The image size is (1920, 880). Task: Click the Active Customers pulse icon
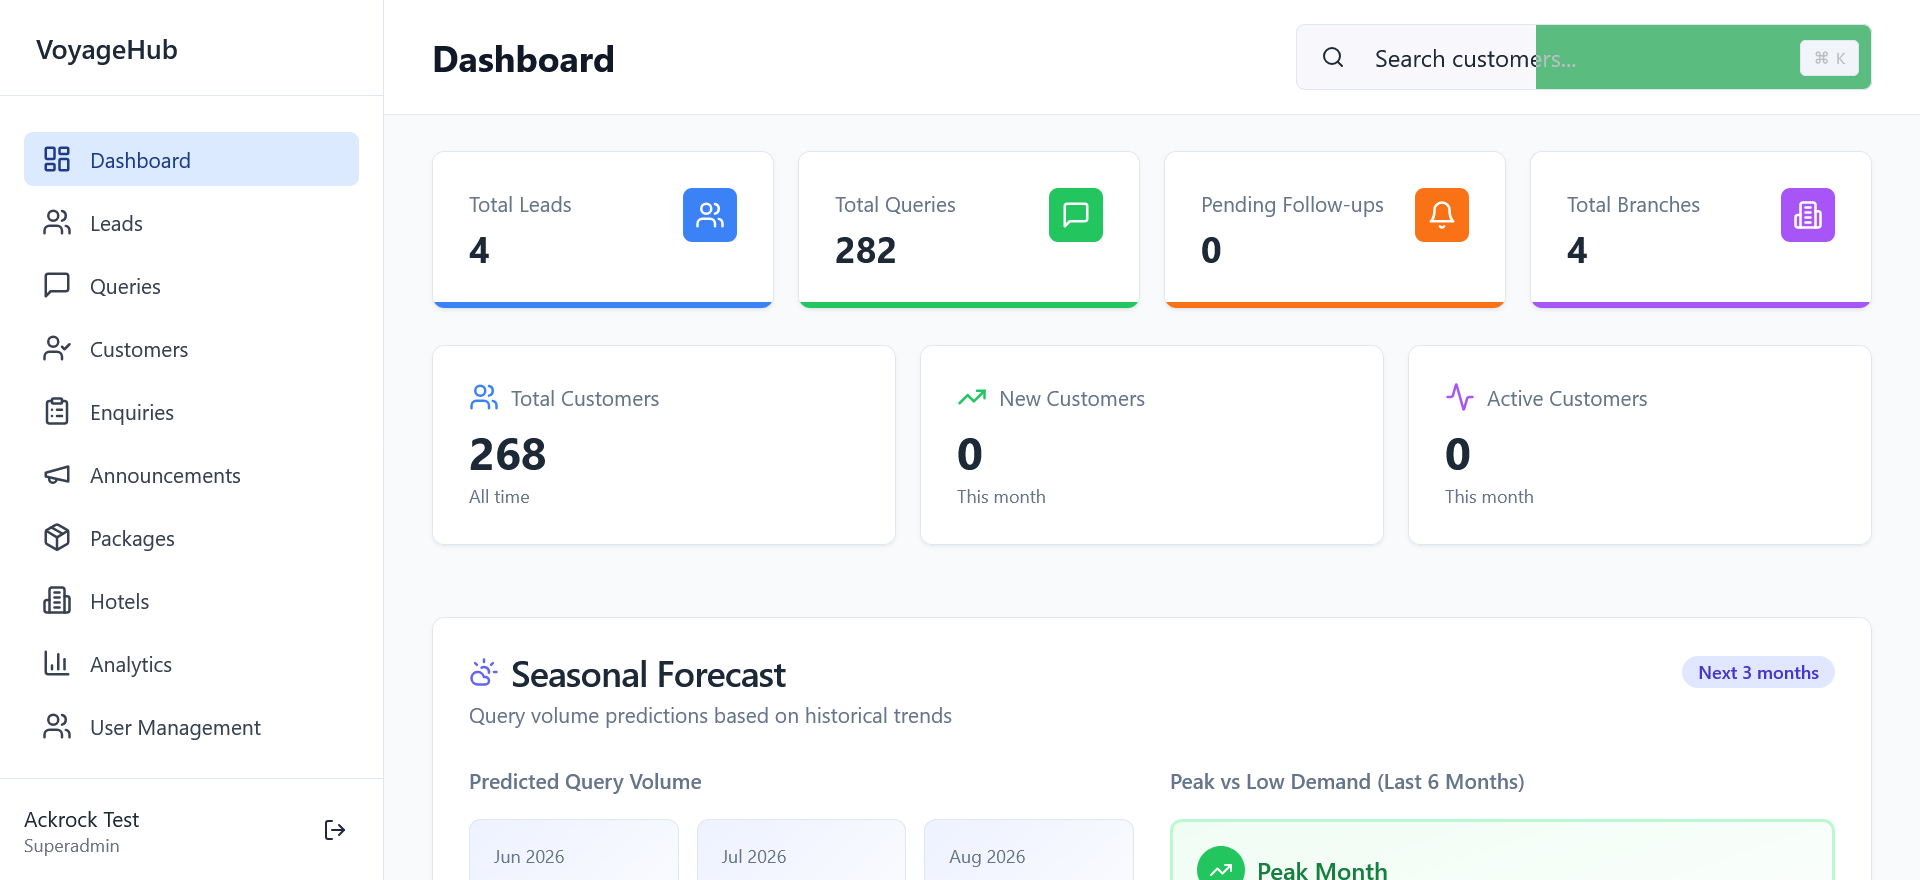coord(1460,398)
